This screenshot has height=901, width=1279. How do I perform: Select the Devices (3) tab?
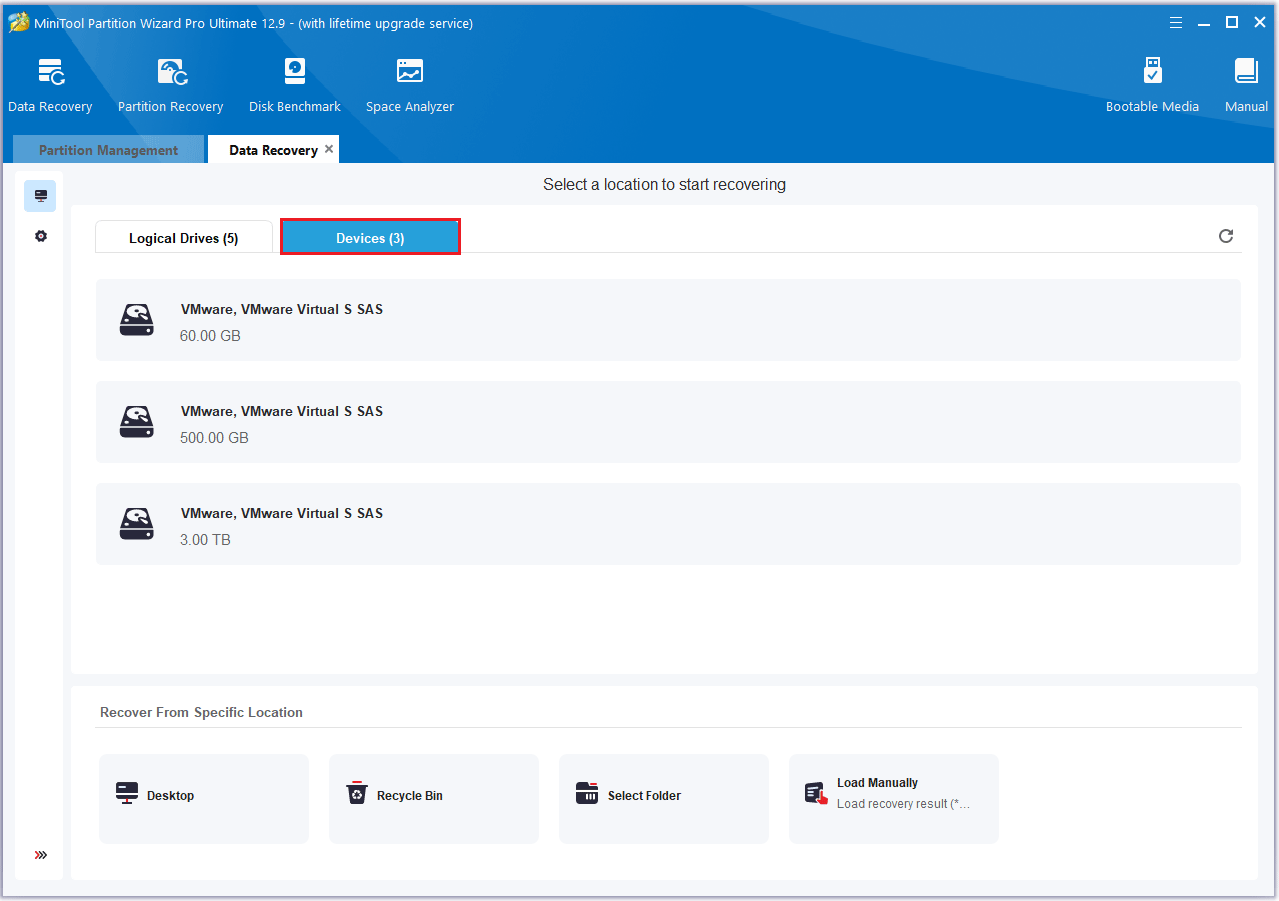(x=370, y=237)
